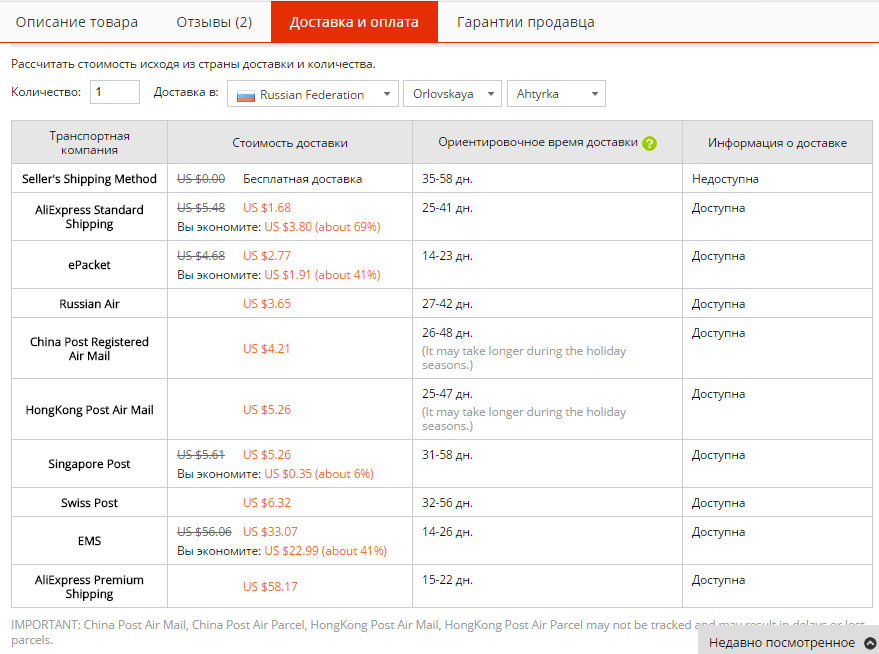This screenshot has height=654, width=879.
Task: Click the US $3.65 Russian Air price
Action: click(x=267, y=304)
